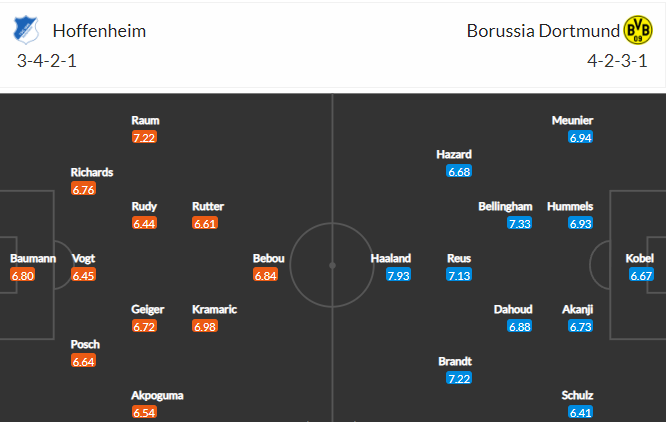Open the Borussia Dortmund team name link
Image resolution: width=666 pixels, height=422 pixels.
click(543, 31)
